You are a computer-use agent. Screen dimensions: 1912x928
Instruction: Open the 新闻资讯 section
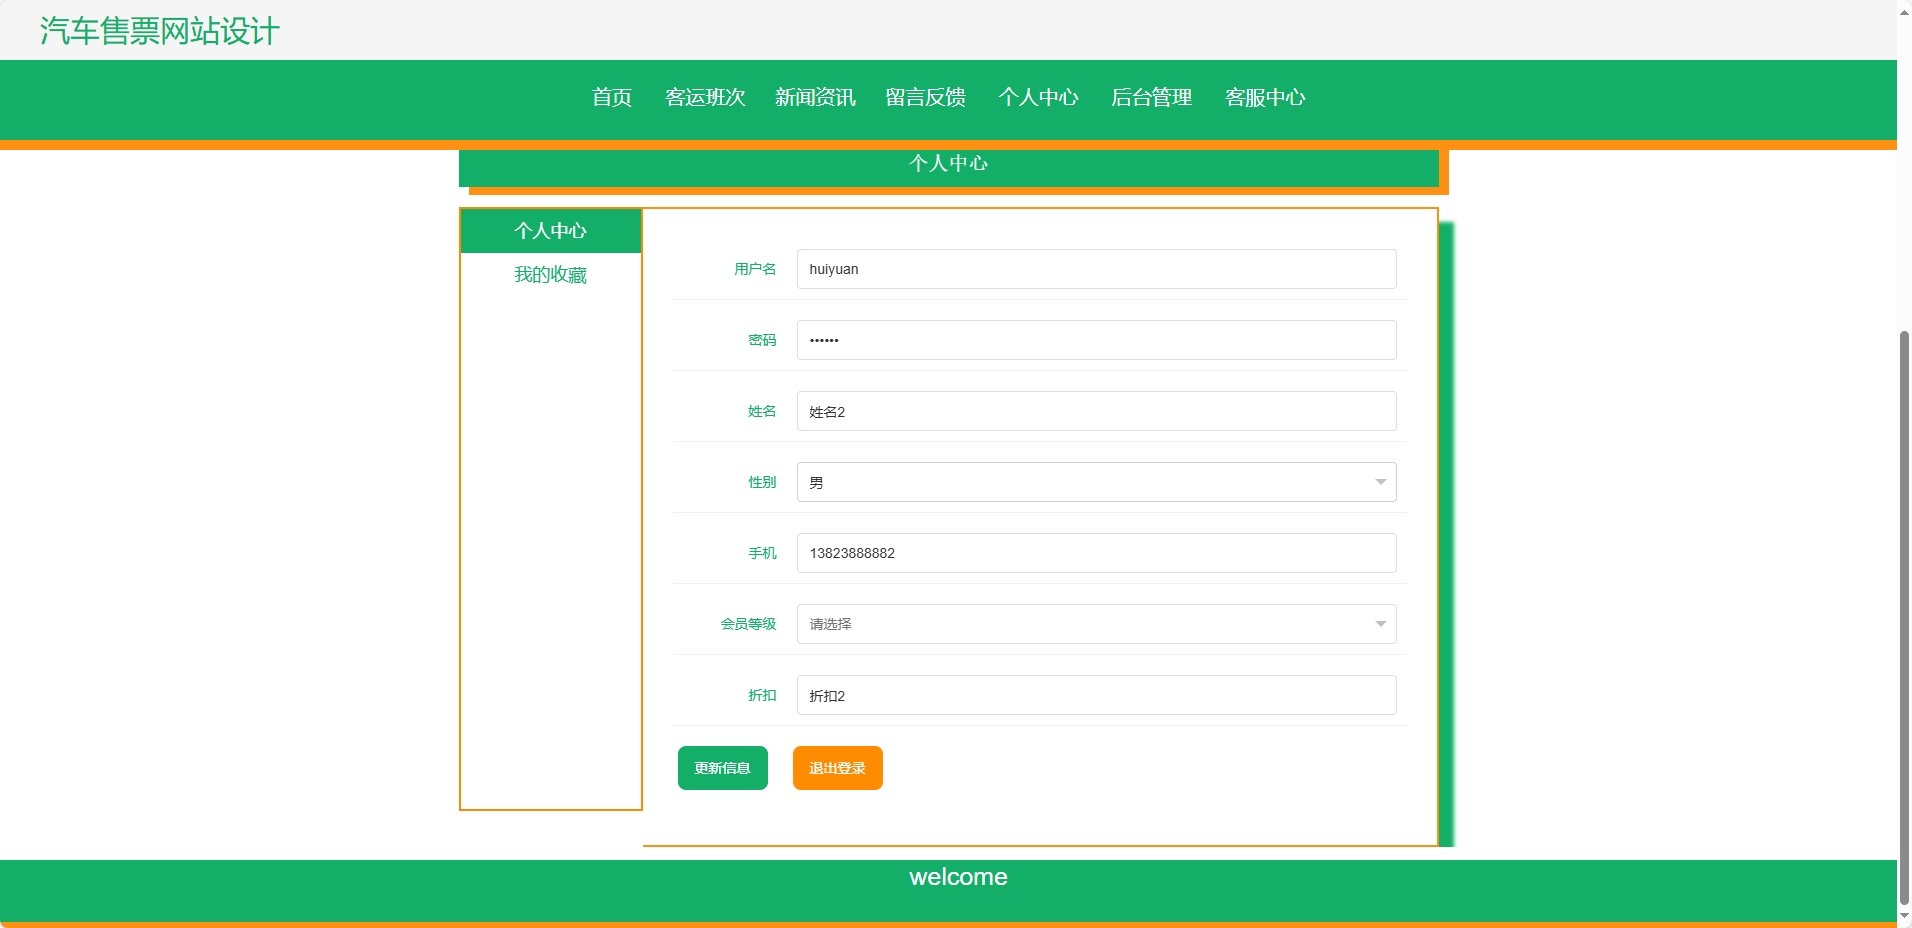(815, 98)
